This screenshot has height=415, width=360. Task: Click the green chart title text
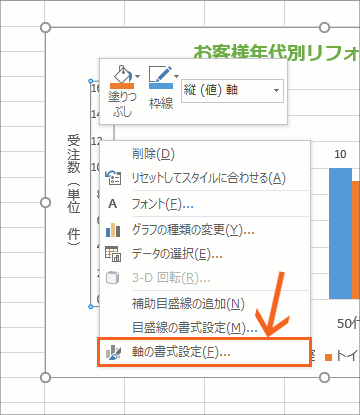click(x=277, y=53)
